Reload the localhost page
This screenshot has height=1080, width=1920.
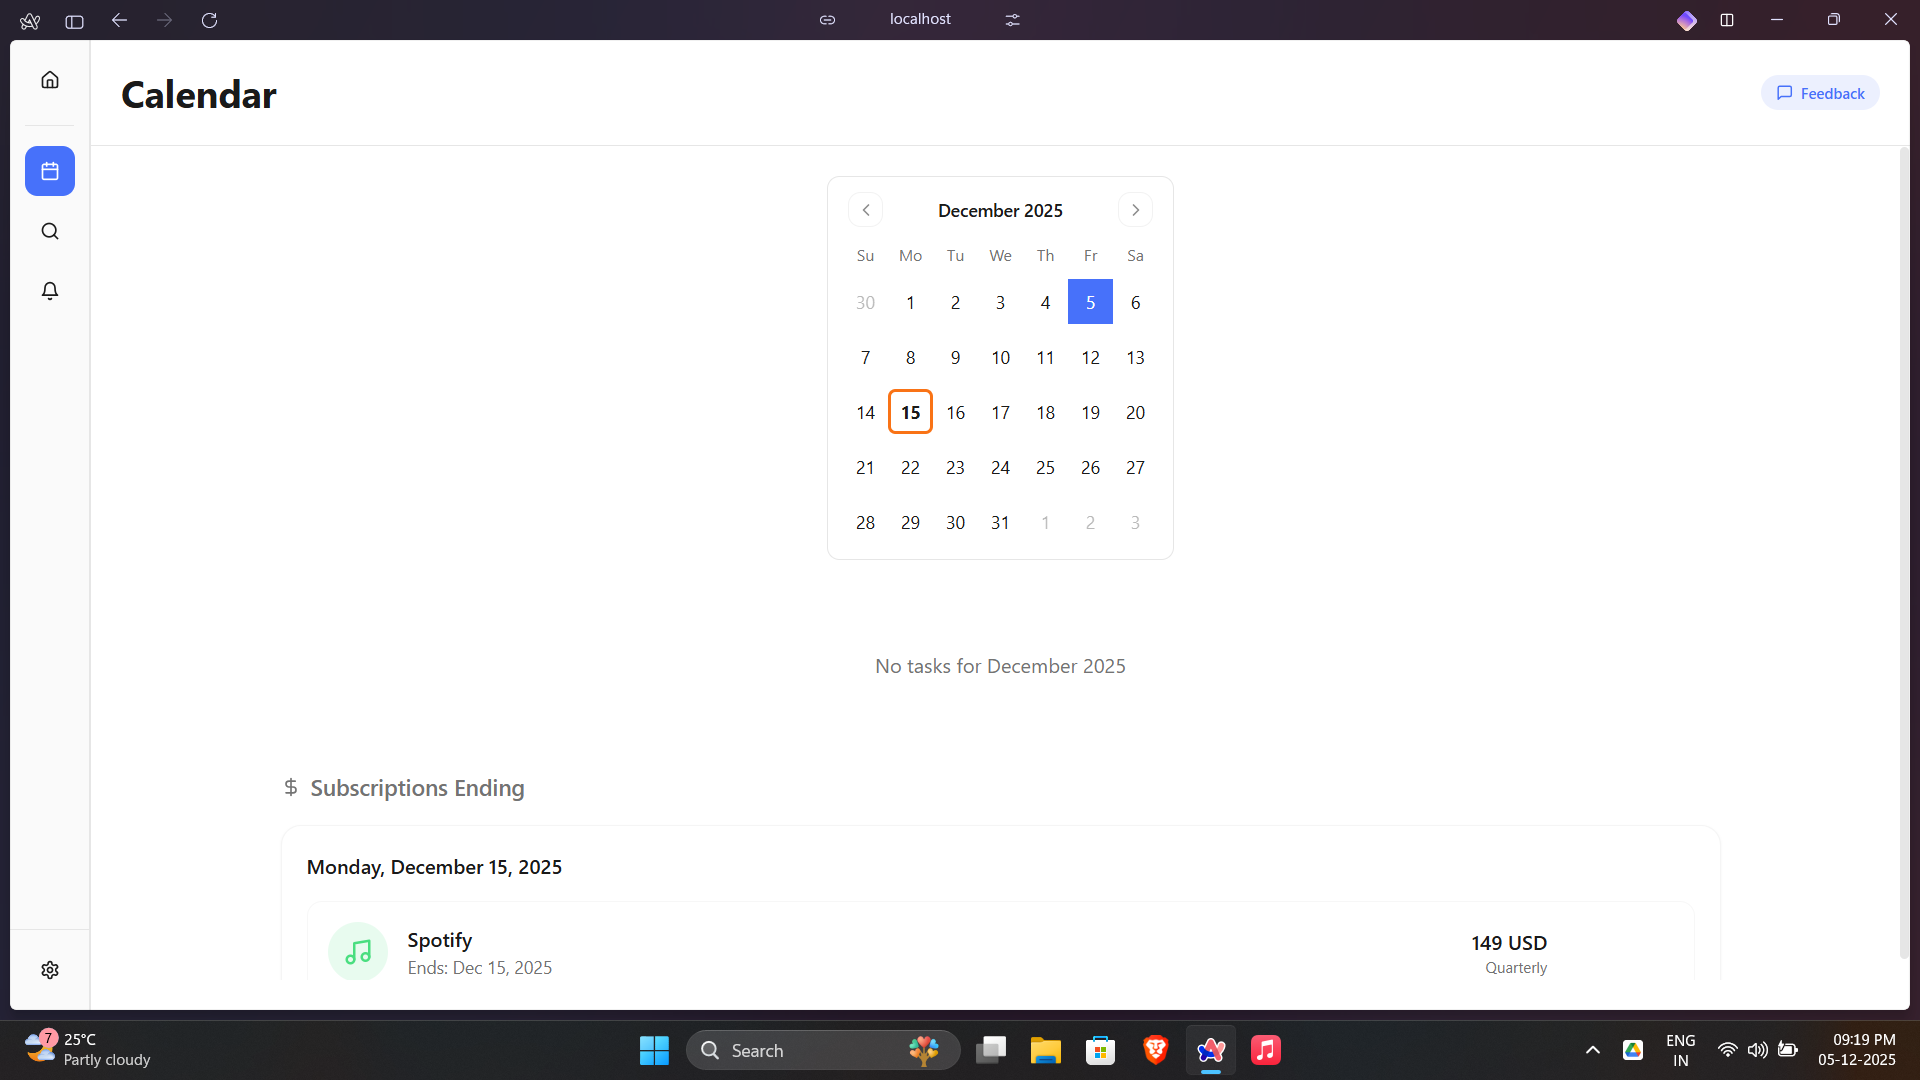(x=209, y=19)
